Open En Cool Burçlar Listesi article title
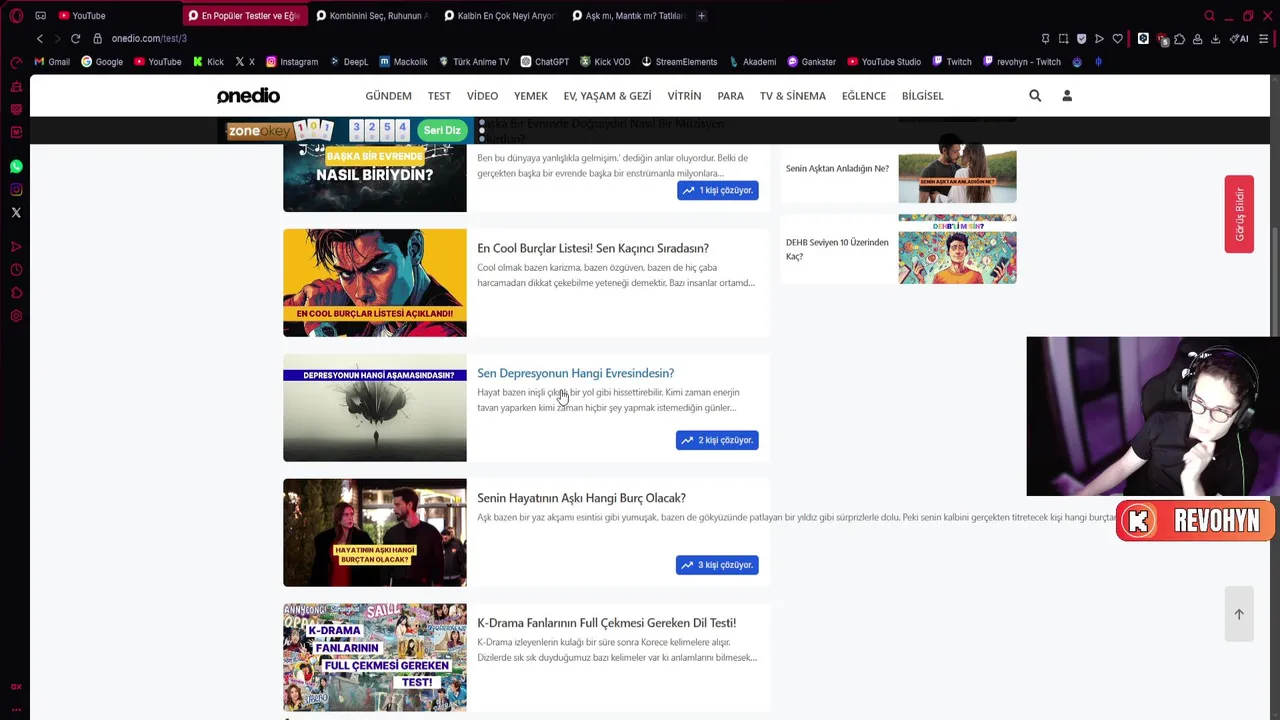The image size is (1280, 720). coord(593,248)
